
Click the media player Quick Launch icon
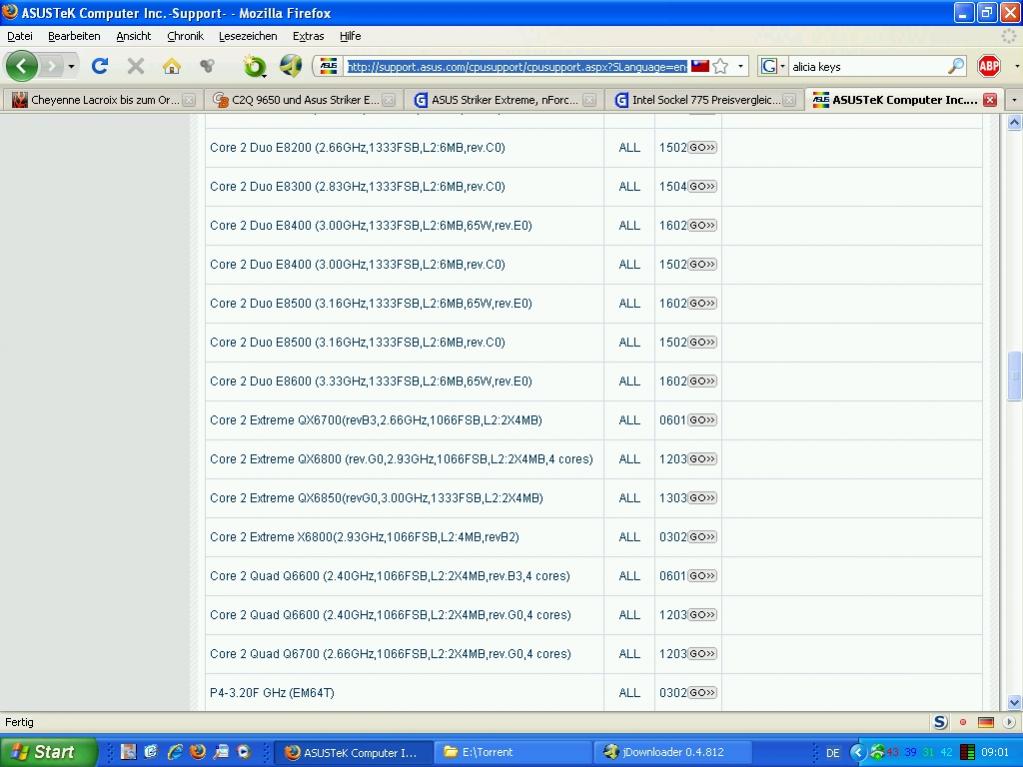click(244, 752)
